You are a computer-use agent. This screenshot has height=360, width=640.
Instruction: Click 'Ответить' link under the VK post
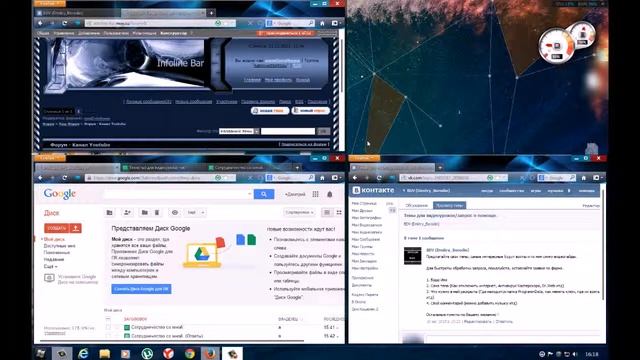tap(504, 322)
